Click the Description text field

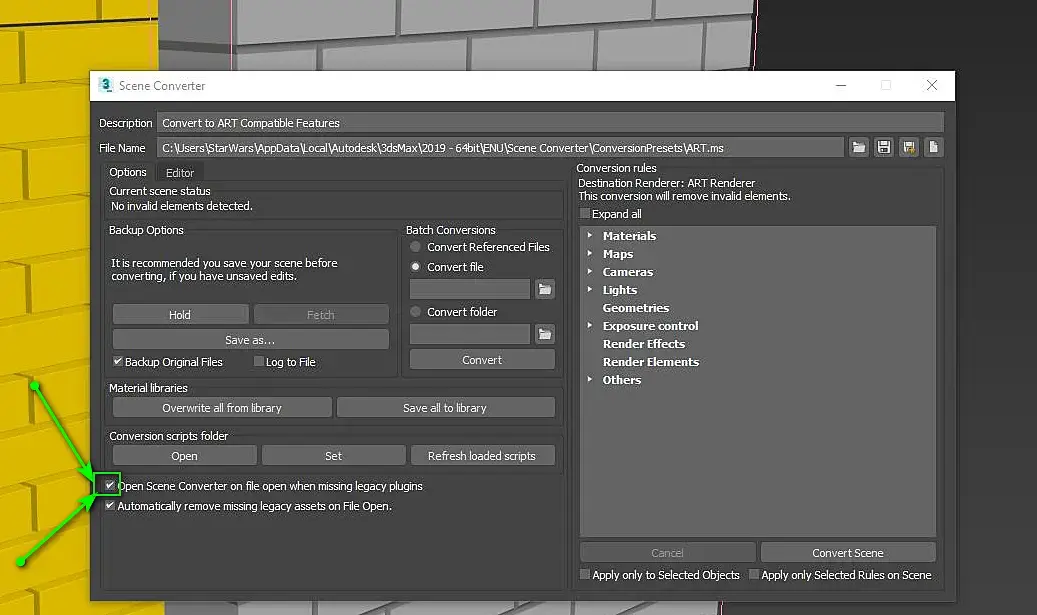click(x=550, y=123)
